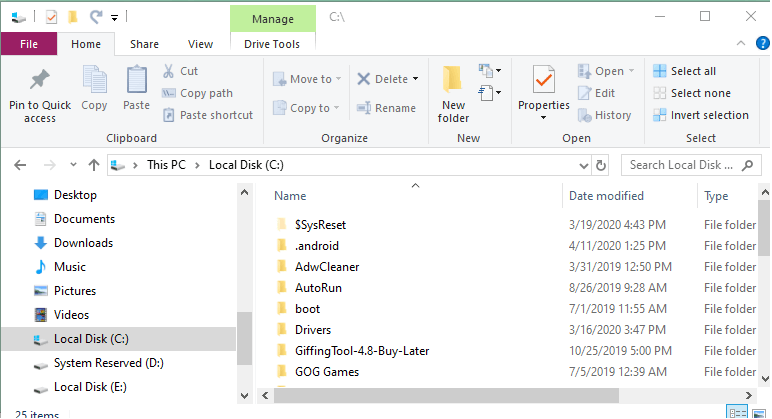This screenshot has height=419, width=772.
Task: Click quick access New folder icon in title bar
Action: [73, 17]
